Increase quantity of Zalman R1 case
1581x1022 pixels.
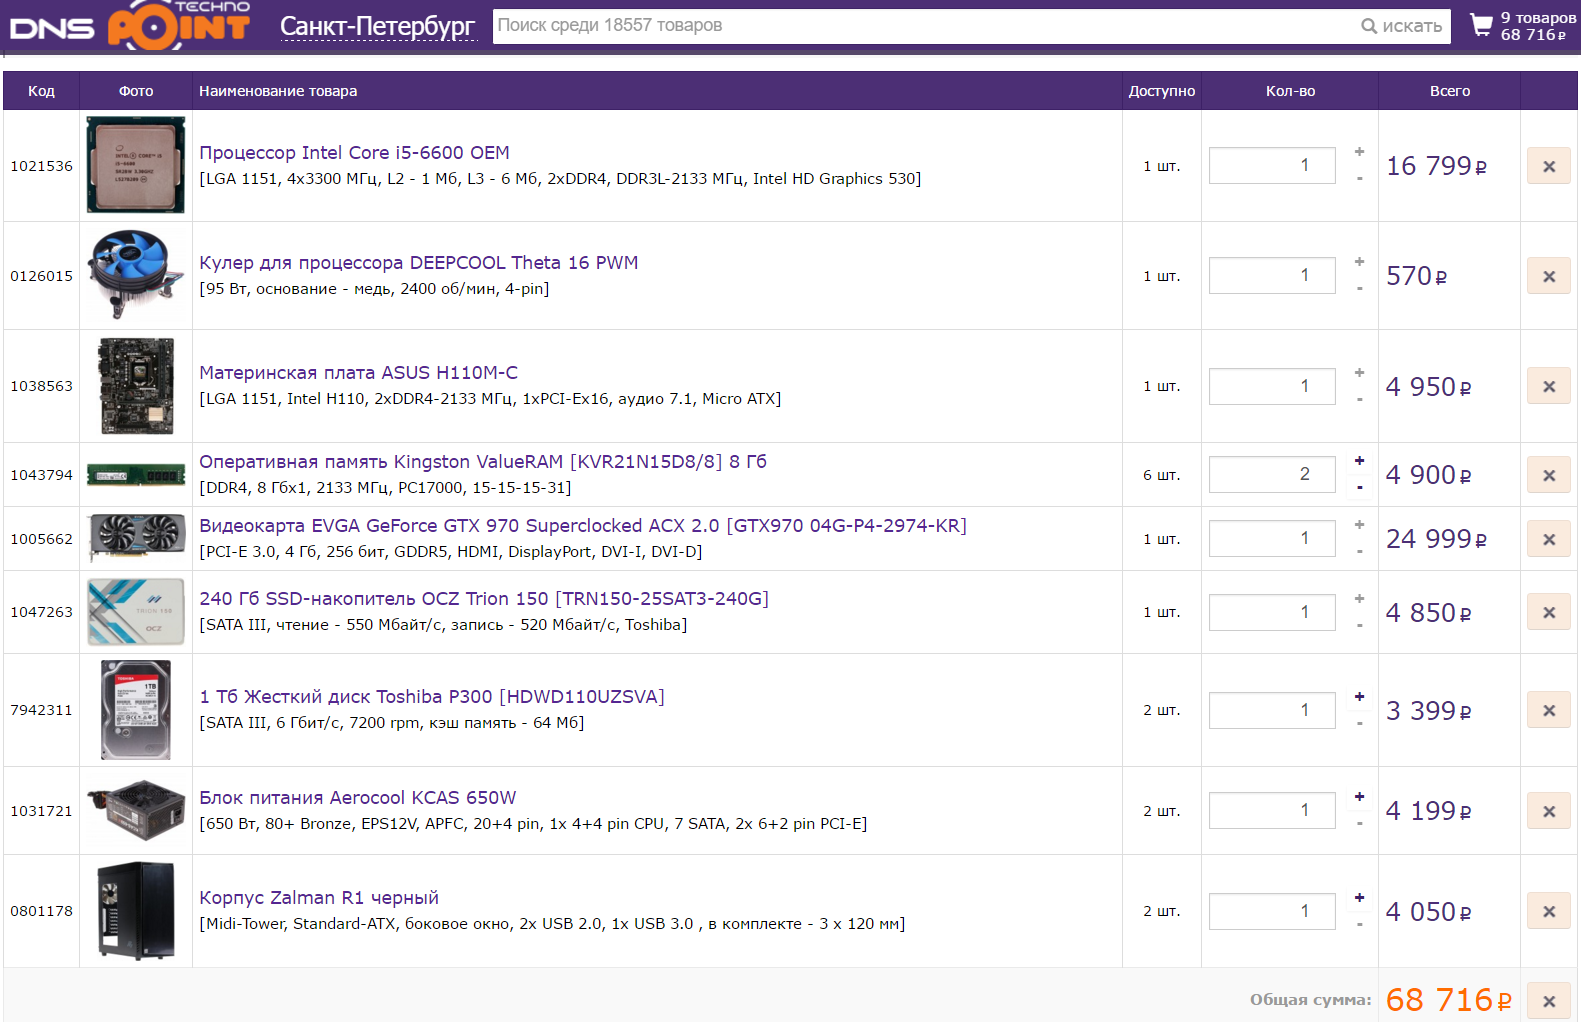point(1359,897)
